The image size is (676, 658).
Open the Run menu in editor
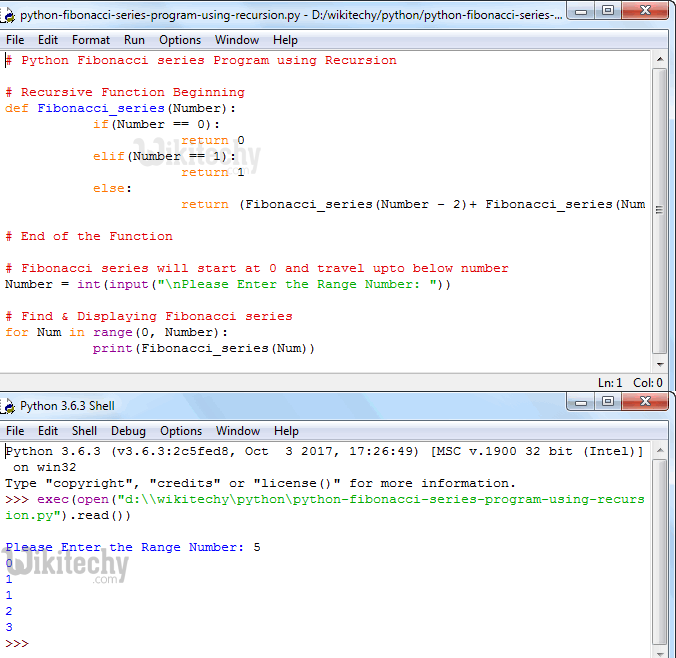click(134, 40)
